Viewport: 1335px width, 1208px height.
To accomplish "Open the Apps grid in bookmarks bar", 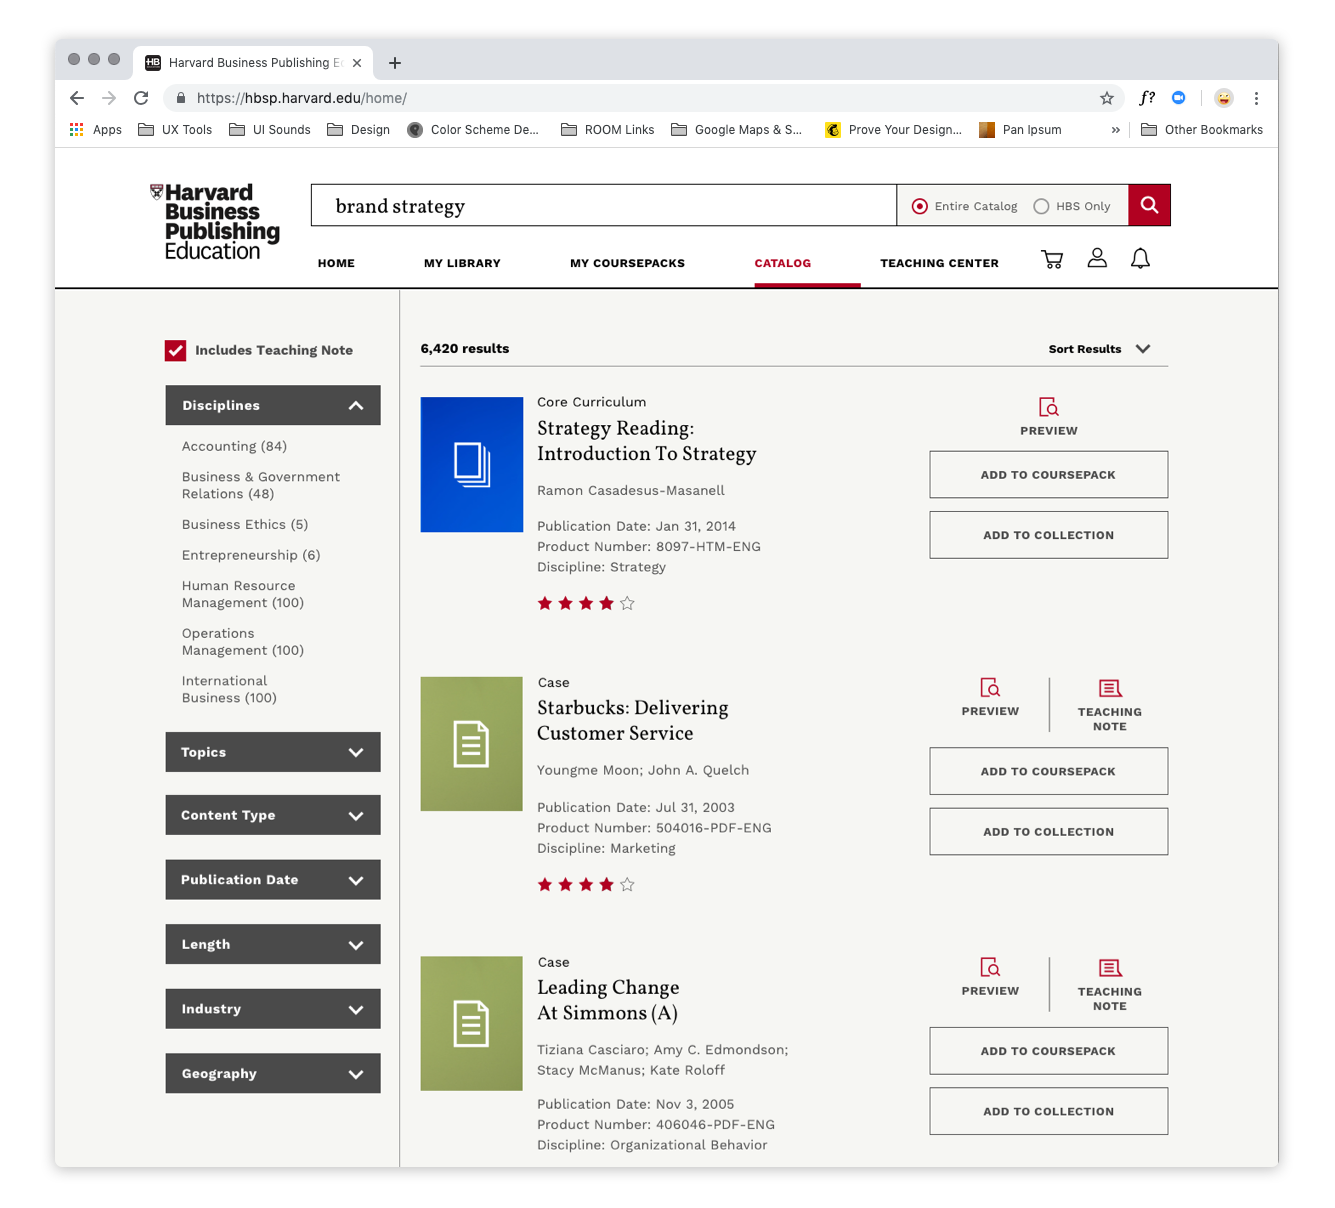I will (x=96, y=130).
